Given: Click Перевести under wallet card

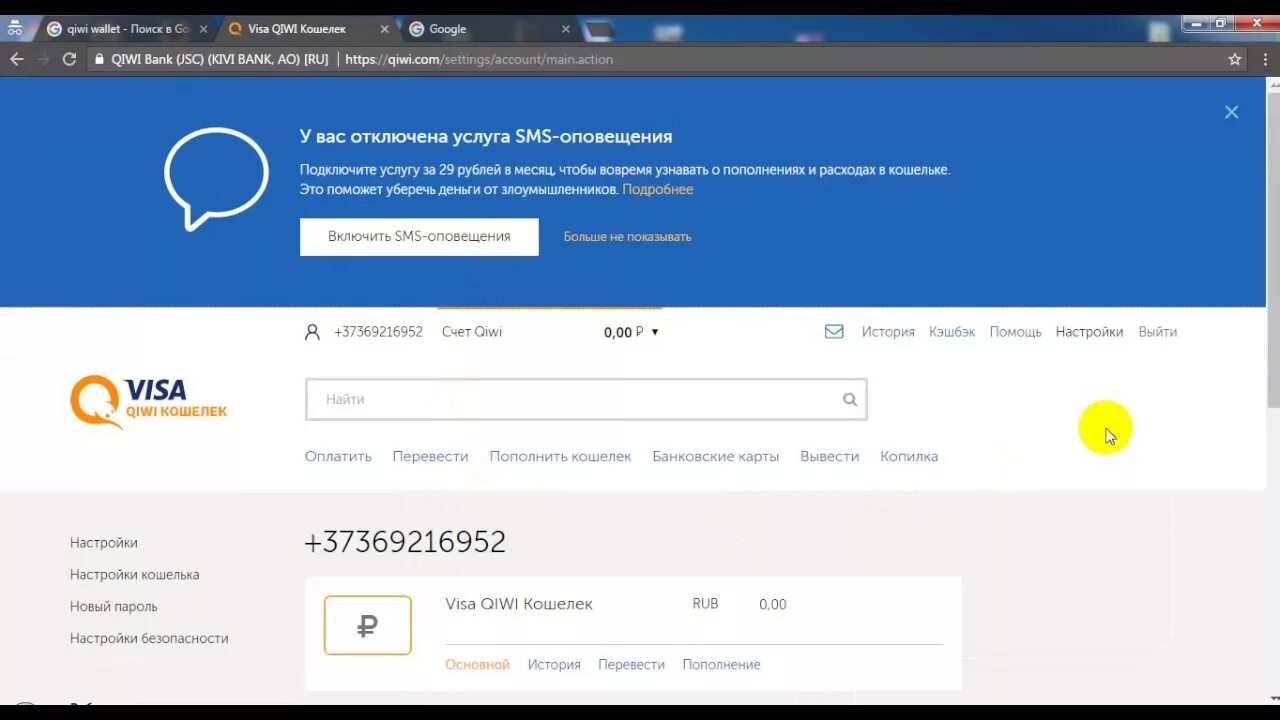Looking at the screenshot, I should [631, 665].
